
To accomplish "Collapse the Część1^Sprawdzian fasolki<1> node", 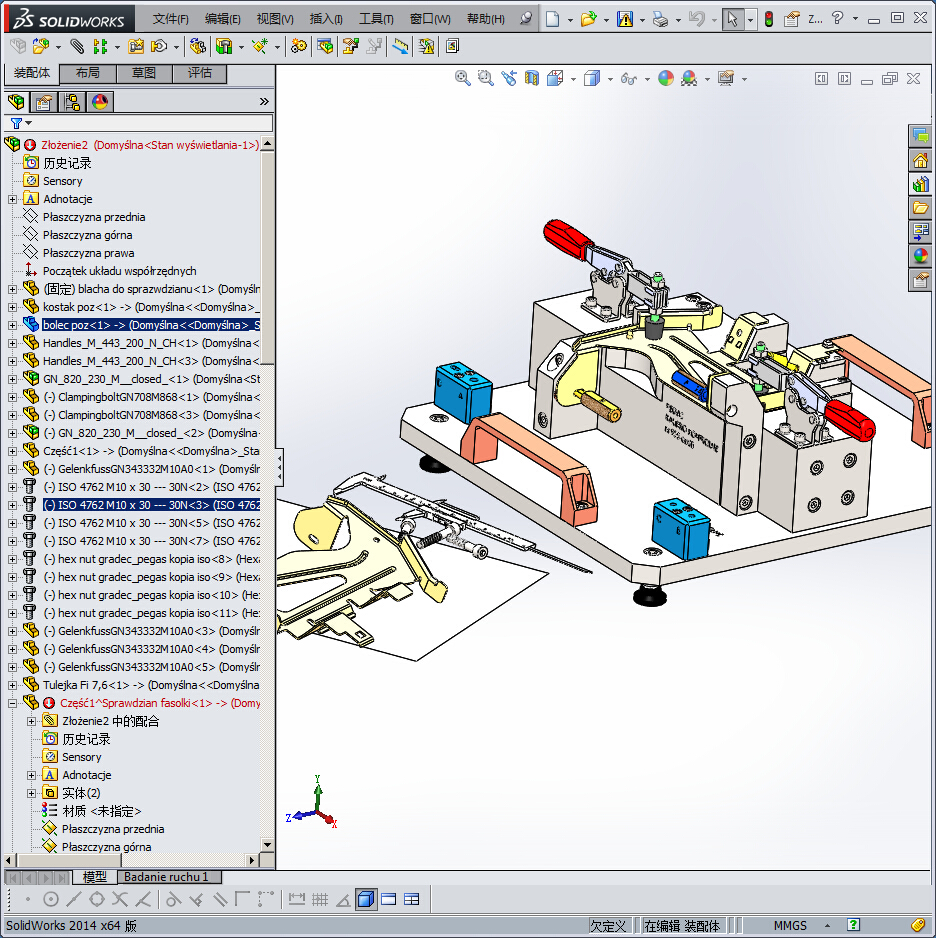I will coord(12,704).
